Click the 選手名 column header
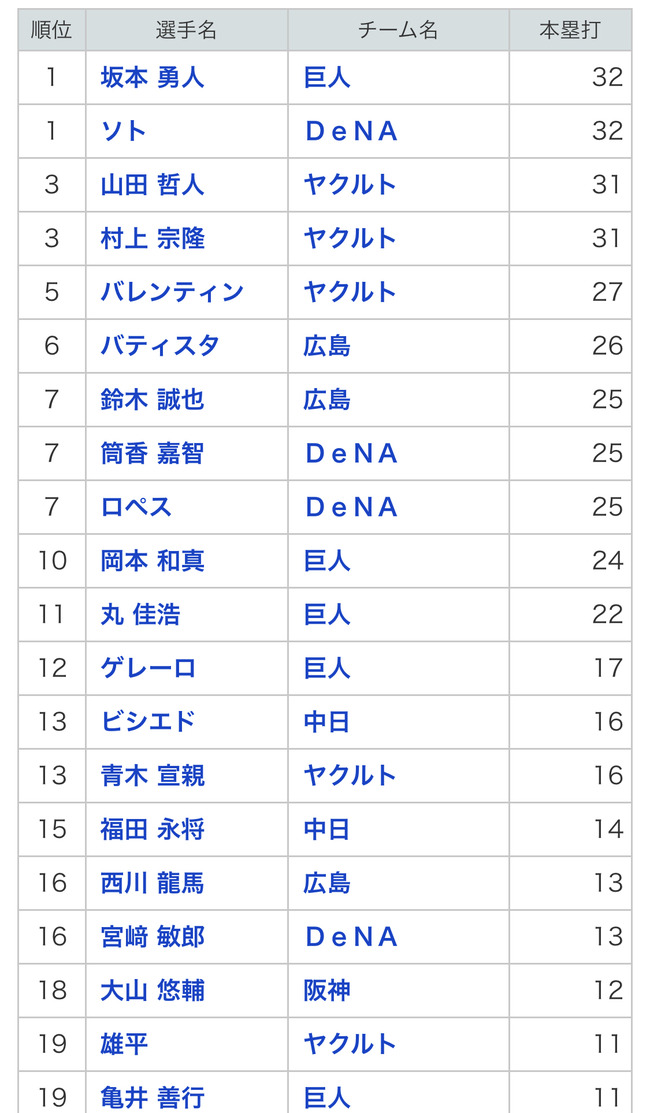 187,30
